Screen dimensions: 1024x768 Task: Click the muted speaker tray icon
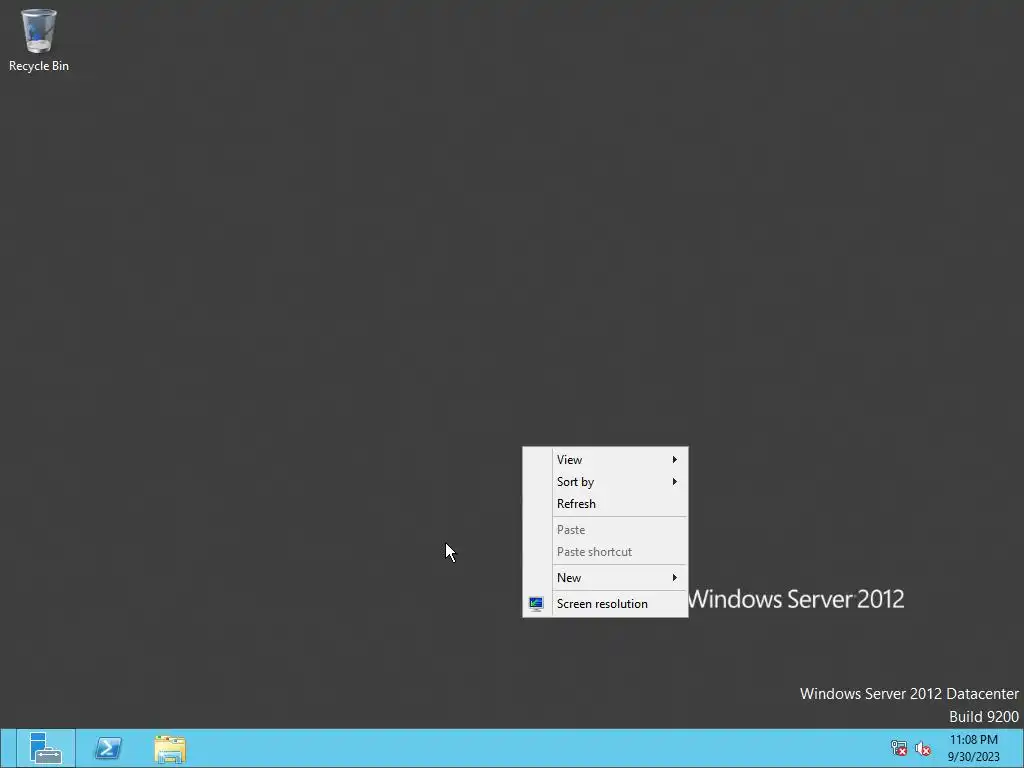tap(922, 748)
